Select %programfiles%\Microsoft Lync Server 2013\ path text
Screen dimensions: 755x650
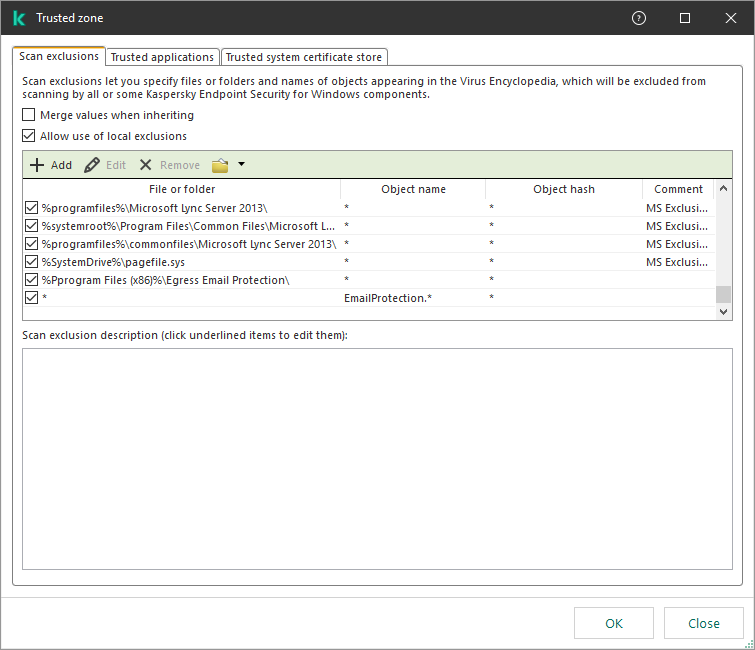point(155,208)
